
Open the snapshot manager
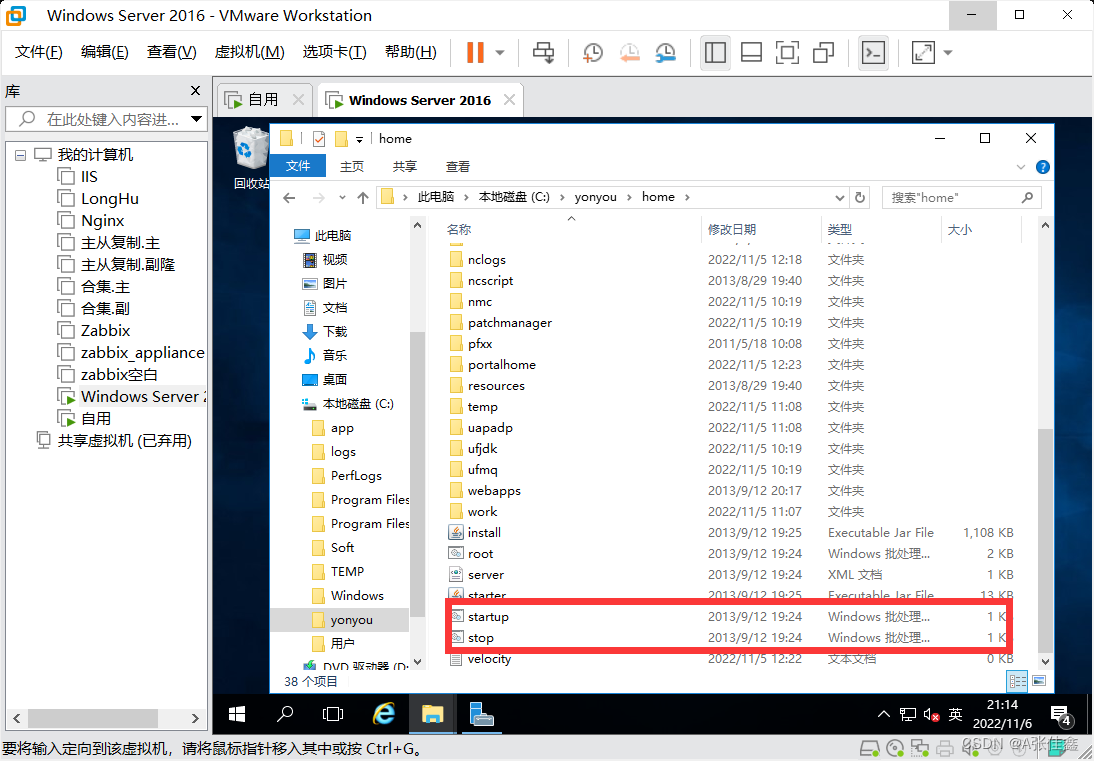click(x=665, y=52)
